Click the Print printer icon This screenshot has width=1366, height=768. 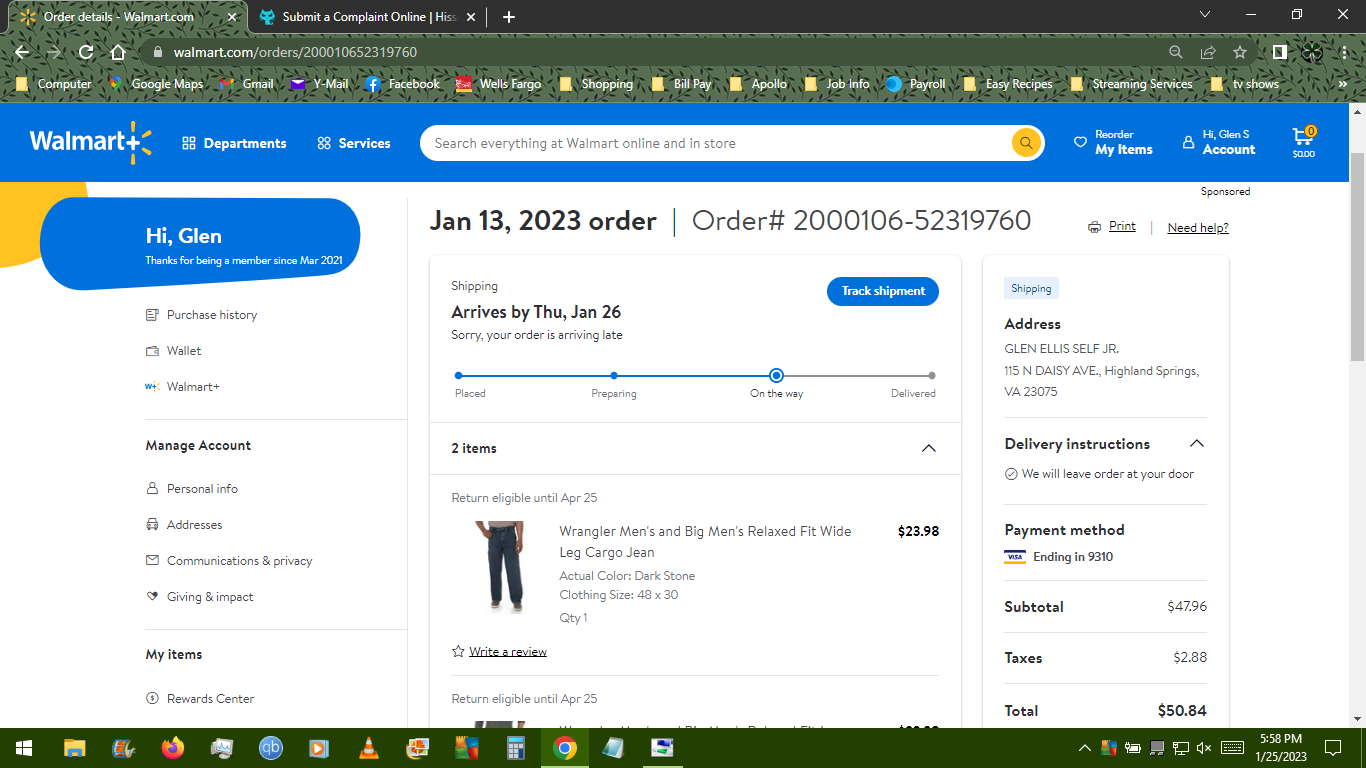pos(1095,227)
